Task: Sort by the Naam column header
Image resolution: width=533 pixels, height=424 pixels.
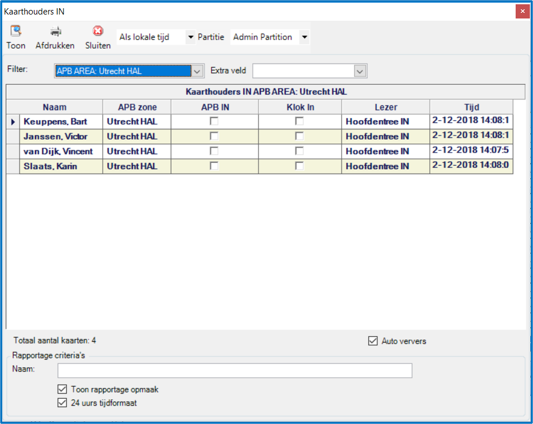Action: (x=54, y=107)
